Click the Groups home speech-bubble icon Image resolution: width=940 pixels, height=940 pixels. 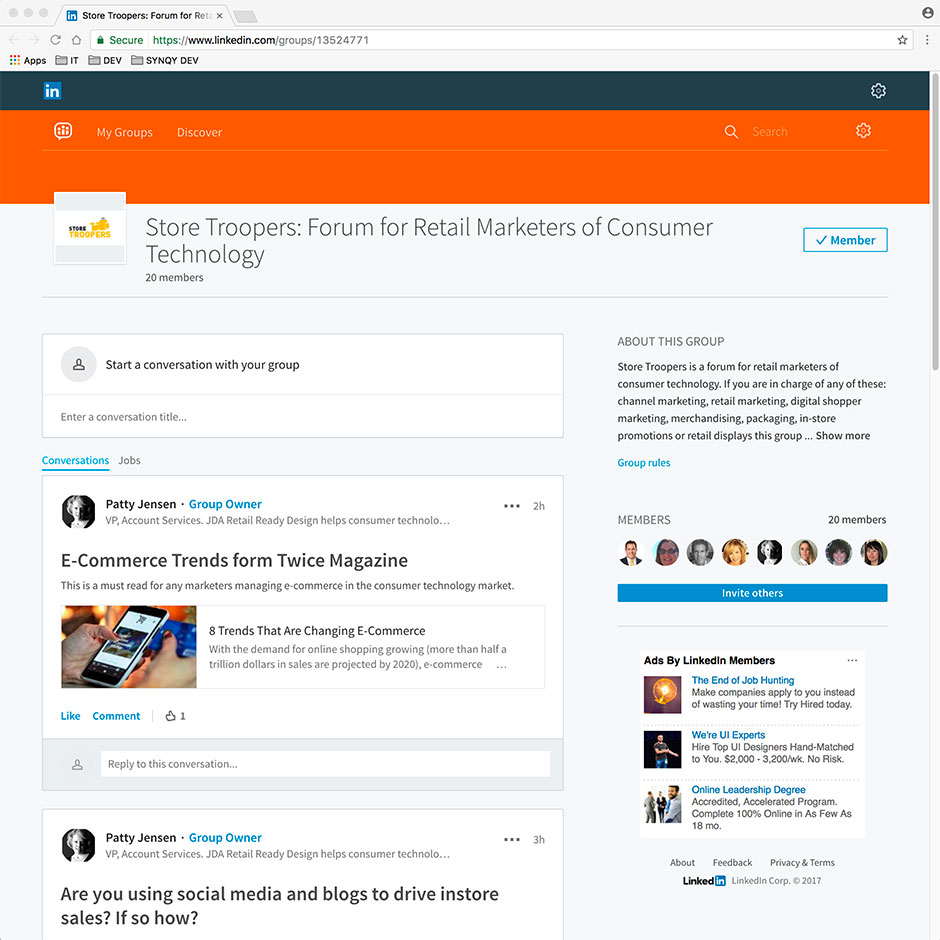tap(63, 132)
